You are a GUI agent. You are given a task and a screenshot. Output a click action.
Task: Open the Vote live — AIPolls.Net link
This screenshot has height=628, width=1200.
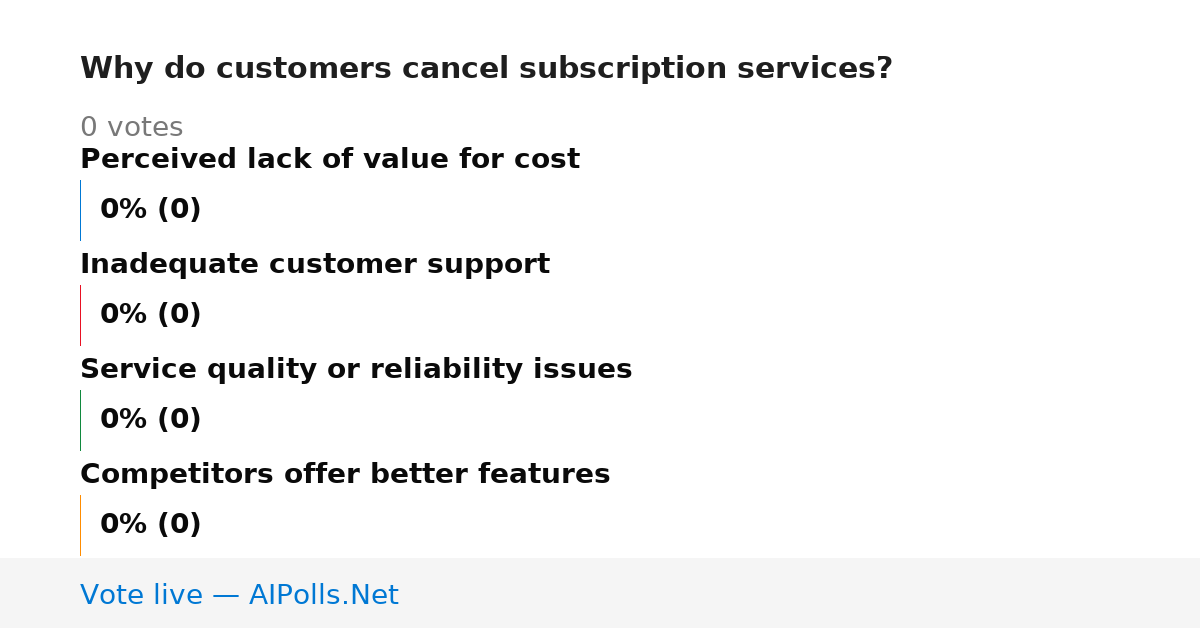coord(239,595)
